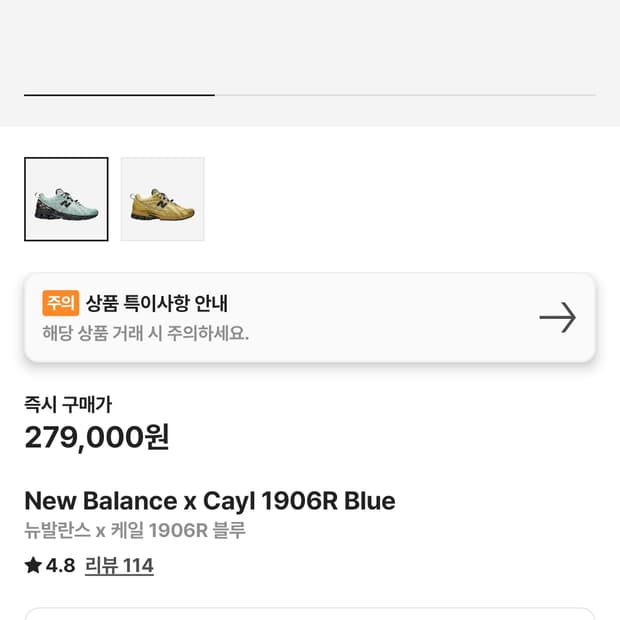This screenshot has height=620, width=620.
Task: Select the yellow sneaker thumbnail
Action: (x=162, y=199)
